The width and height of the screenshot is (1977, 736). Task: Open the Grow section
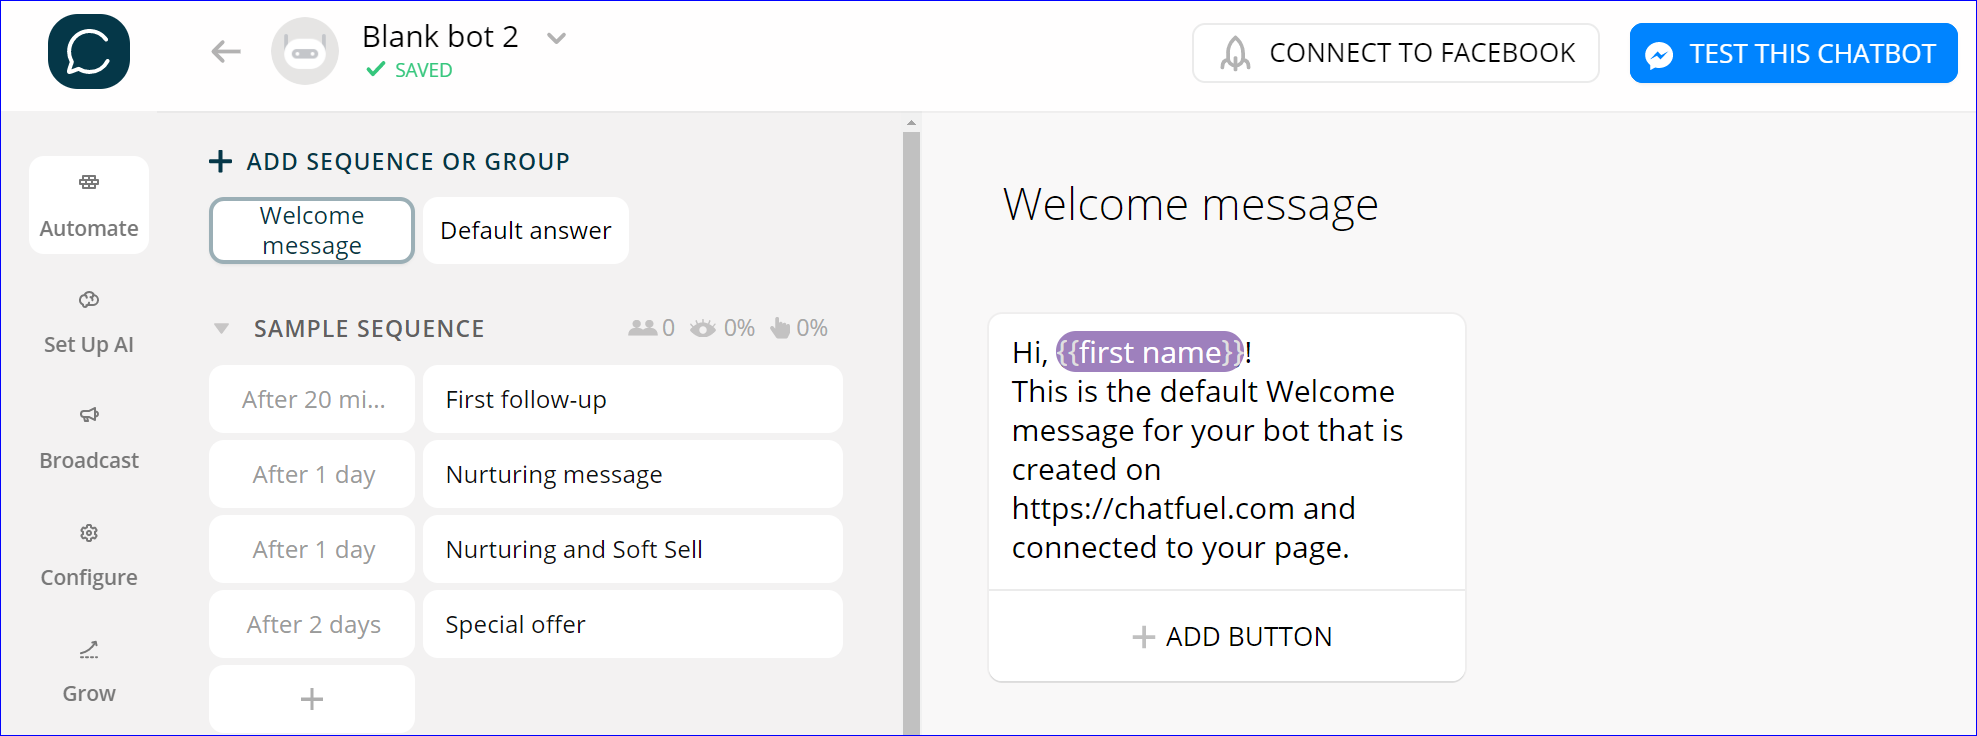click(x=89, y=671)
